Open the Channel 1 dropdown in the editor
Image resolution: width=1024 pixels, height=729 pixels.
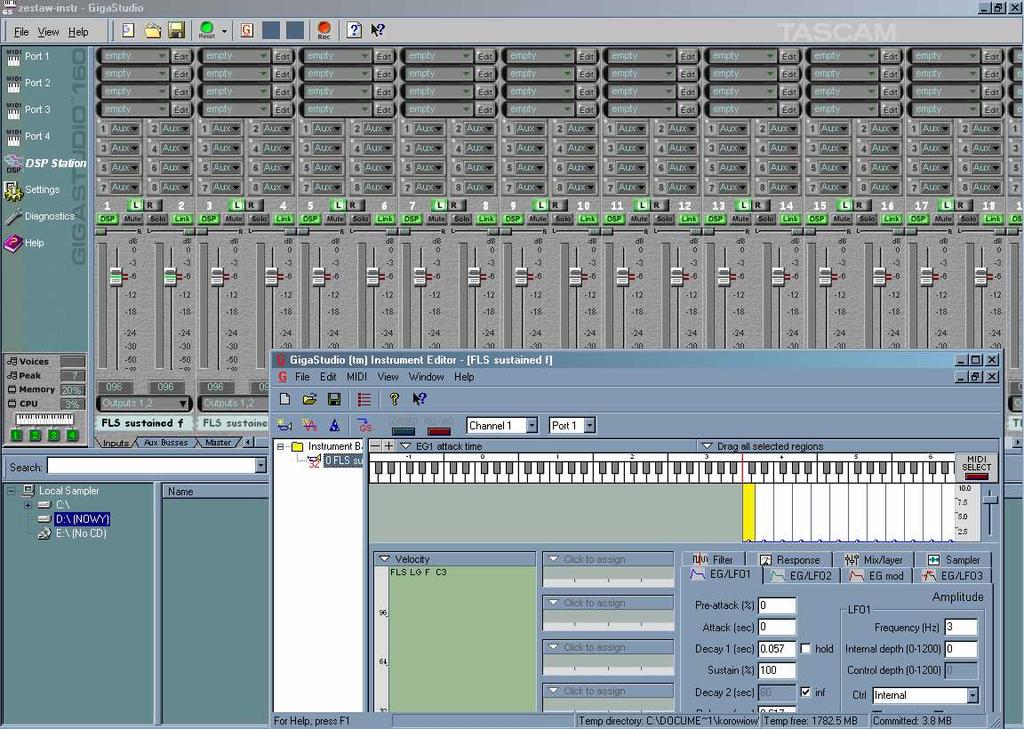point(532,426)
